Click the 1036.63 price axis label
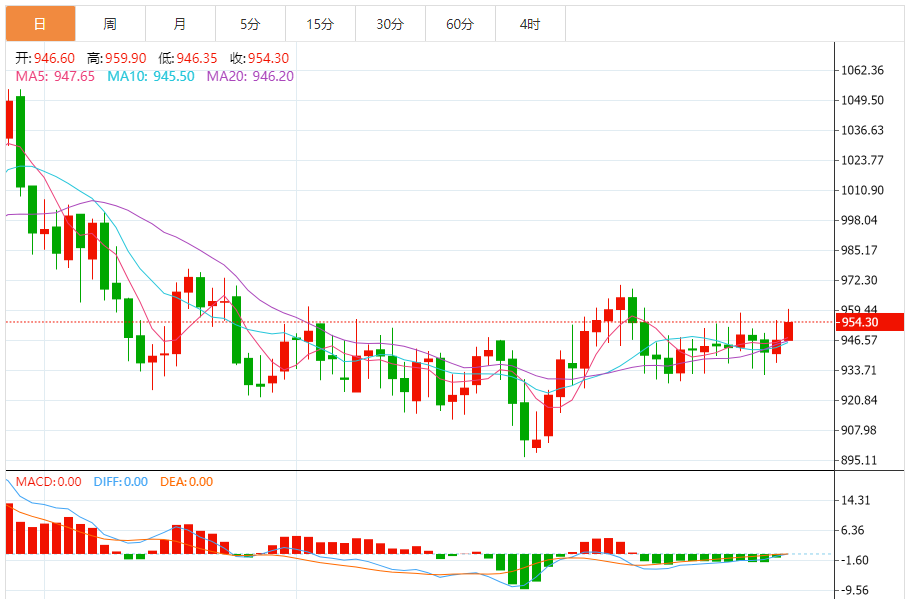The width and height of the screenshot is (910, 599). [x=862, y=130]
